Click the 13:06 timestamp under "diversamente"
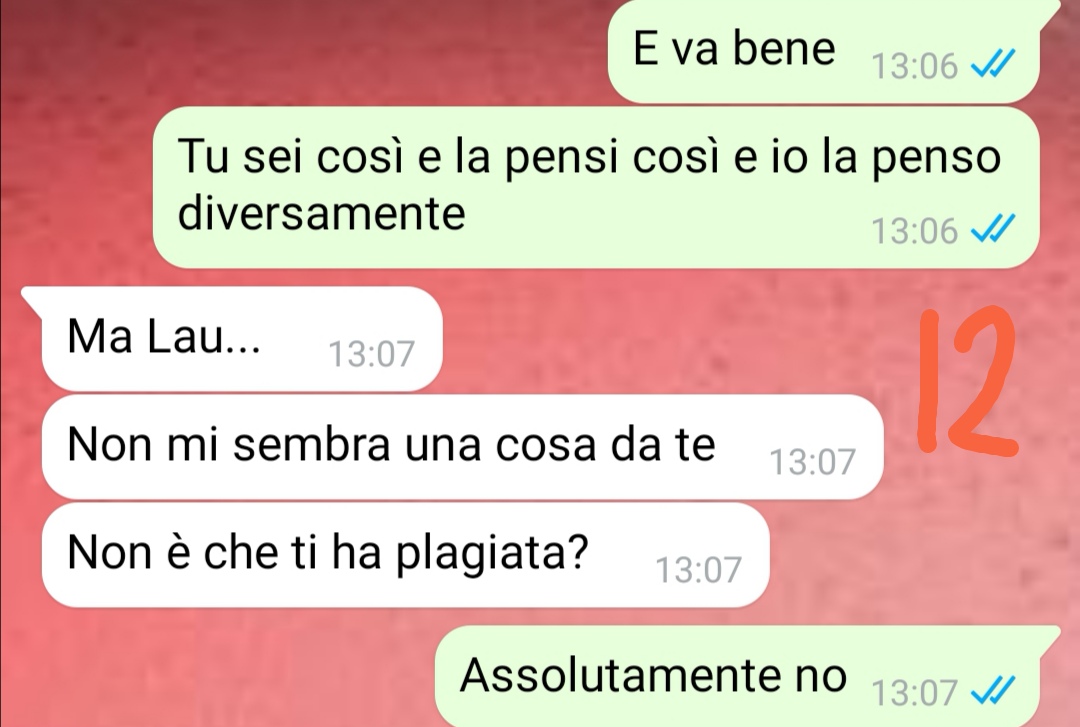 [x=915, y=230]
